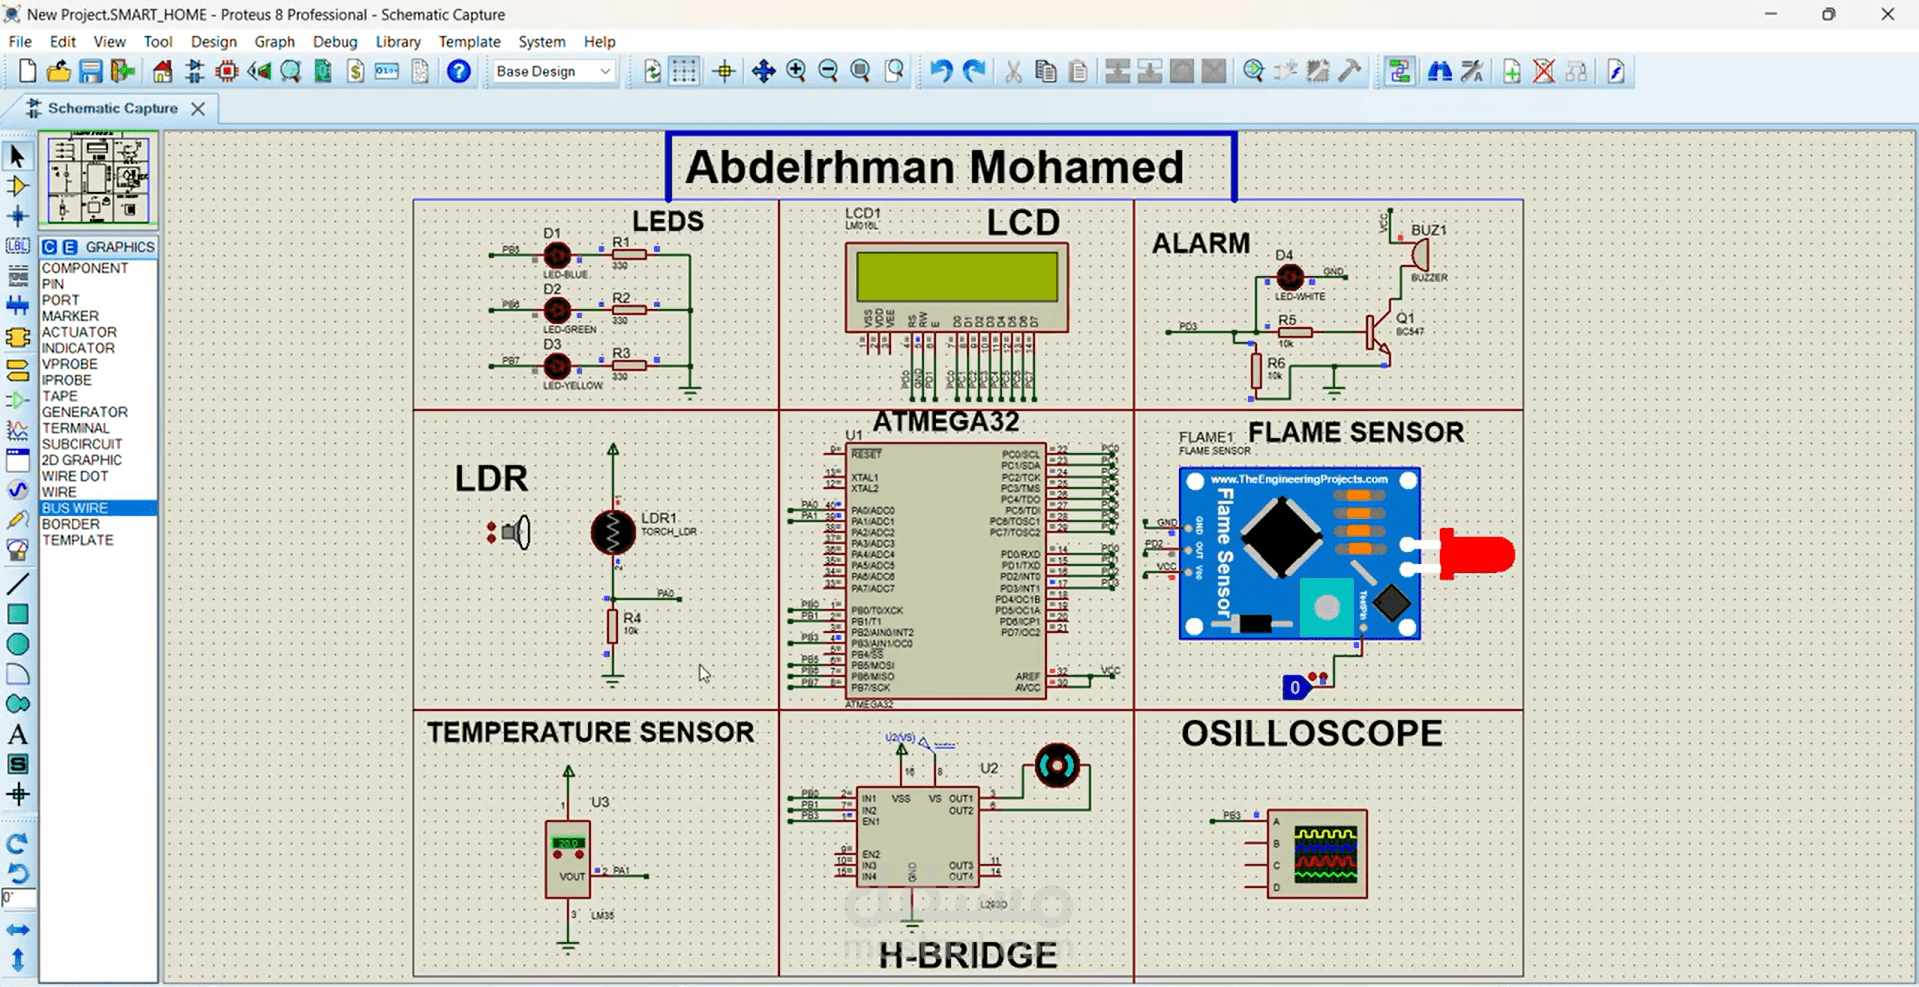Cut the selected components
Screen dimensions: 1919x987
(1013, 71)
